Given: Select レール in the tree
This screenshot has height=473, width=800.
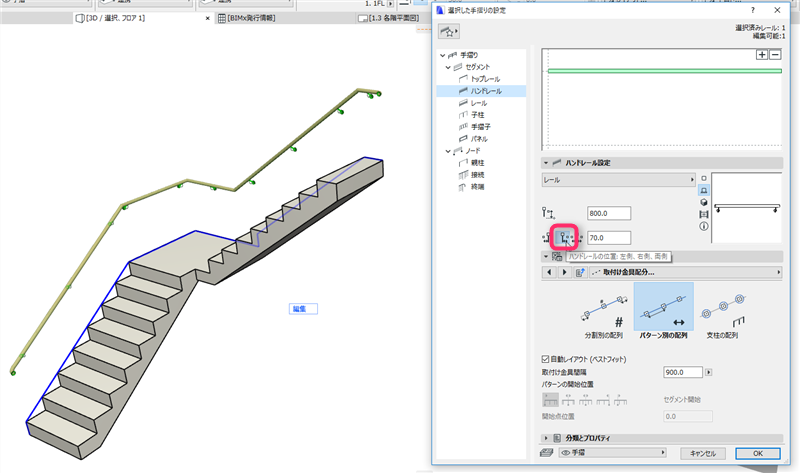Looking at the screenshot, I should click(479, 103).
